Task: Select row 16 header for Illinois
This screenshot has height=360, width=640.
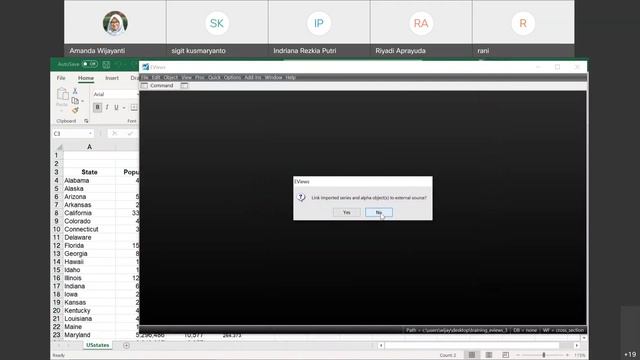Action: pos(56,278)
